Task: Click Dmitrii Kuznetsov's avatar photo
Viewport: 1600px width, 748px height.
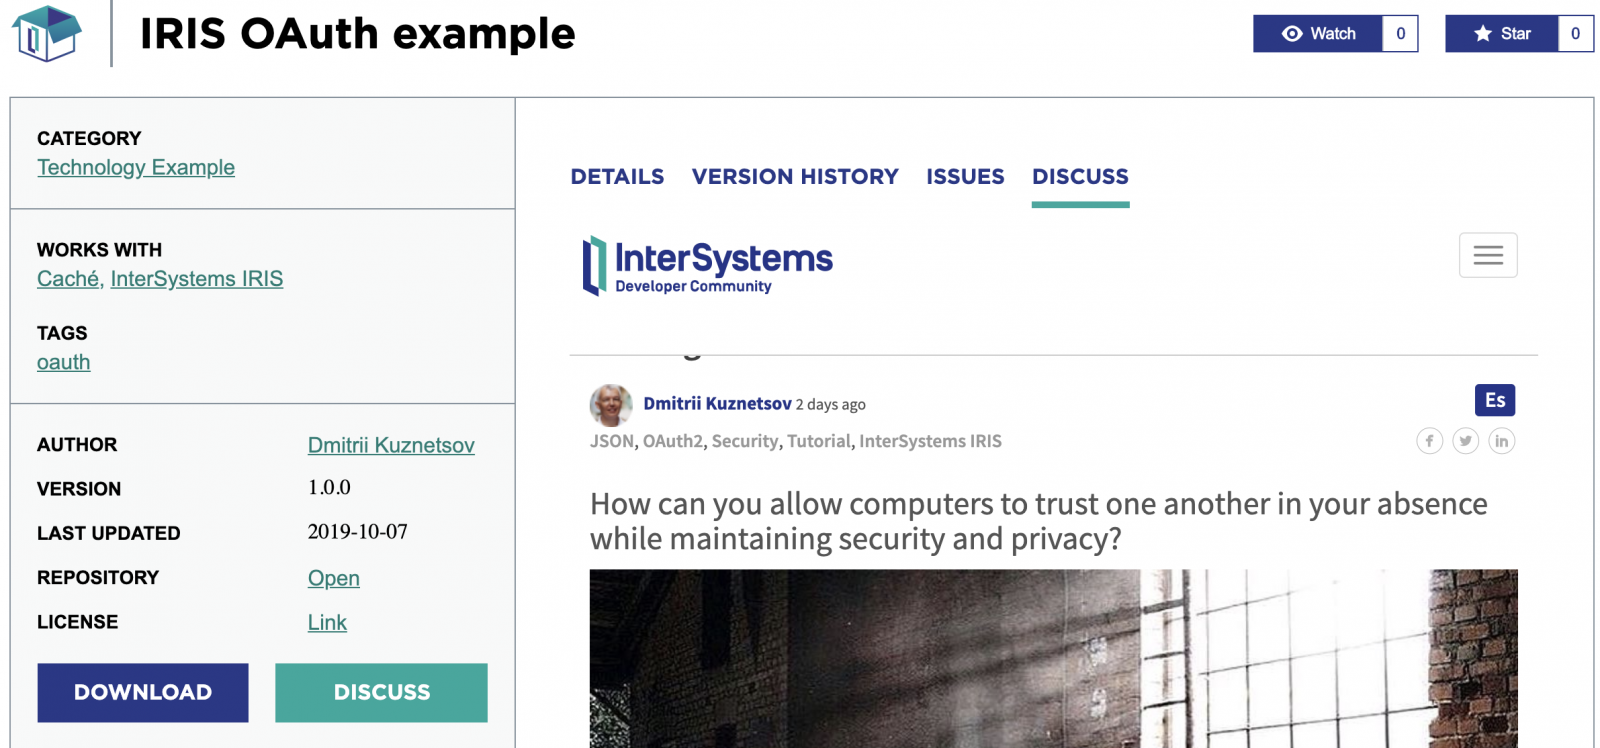Action: [x=610, y=405]
